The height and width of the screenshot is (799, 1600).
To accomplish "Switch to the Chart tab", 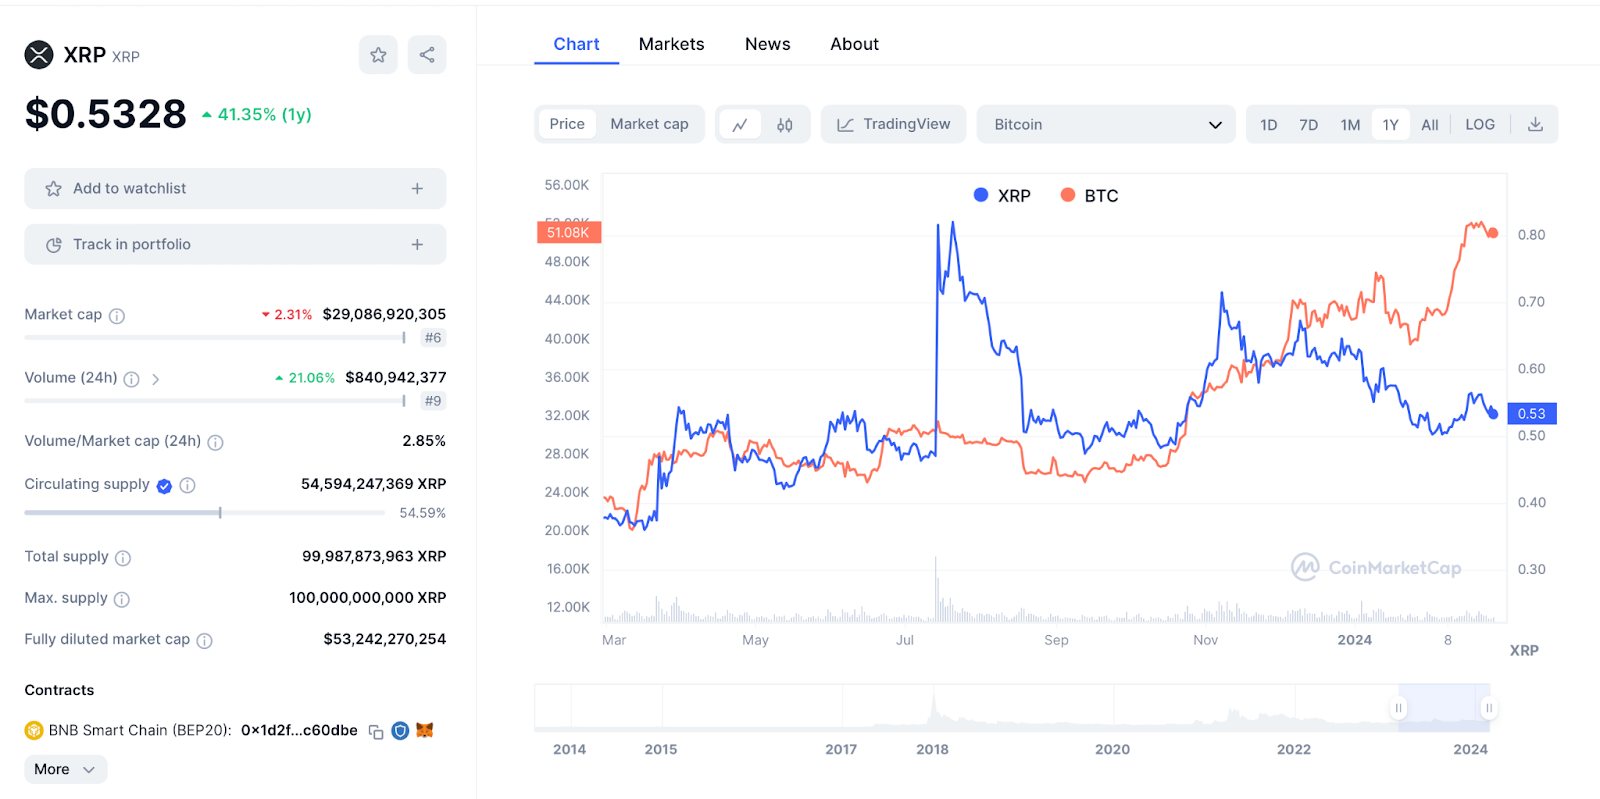I will pyautogui.click(x=576, y=44).
